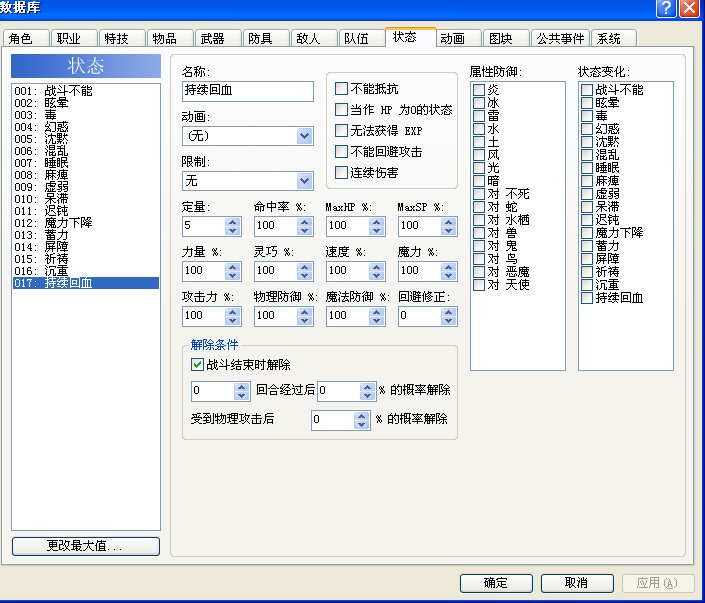705x603 pixels.
Task: Decrease 灵巧 % with down arrow
Action: click(x=304, y=276)
